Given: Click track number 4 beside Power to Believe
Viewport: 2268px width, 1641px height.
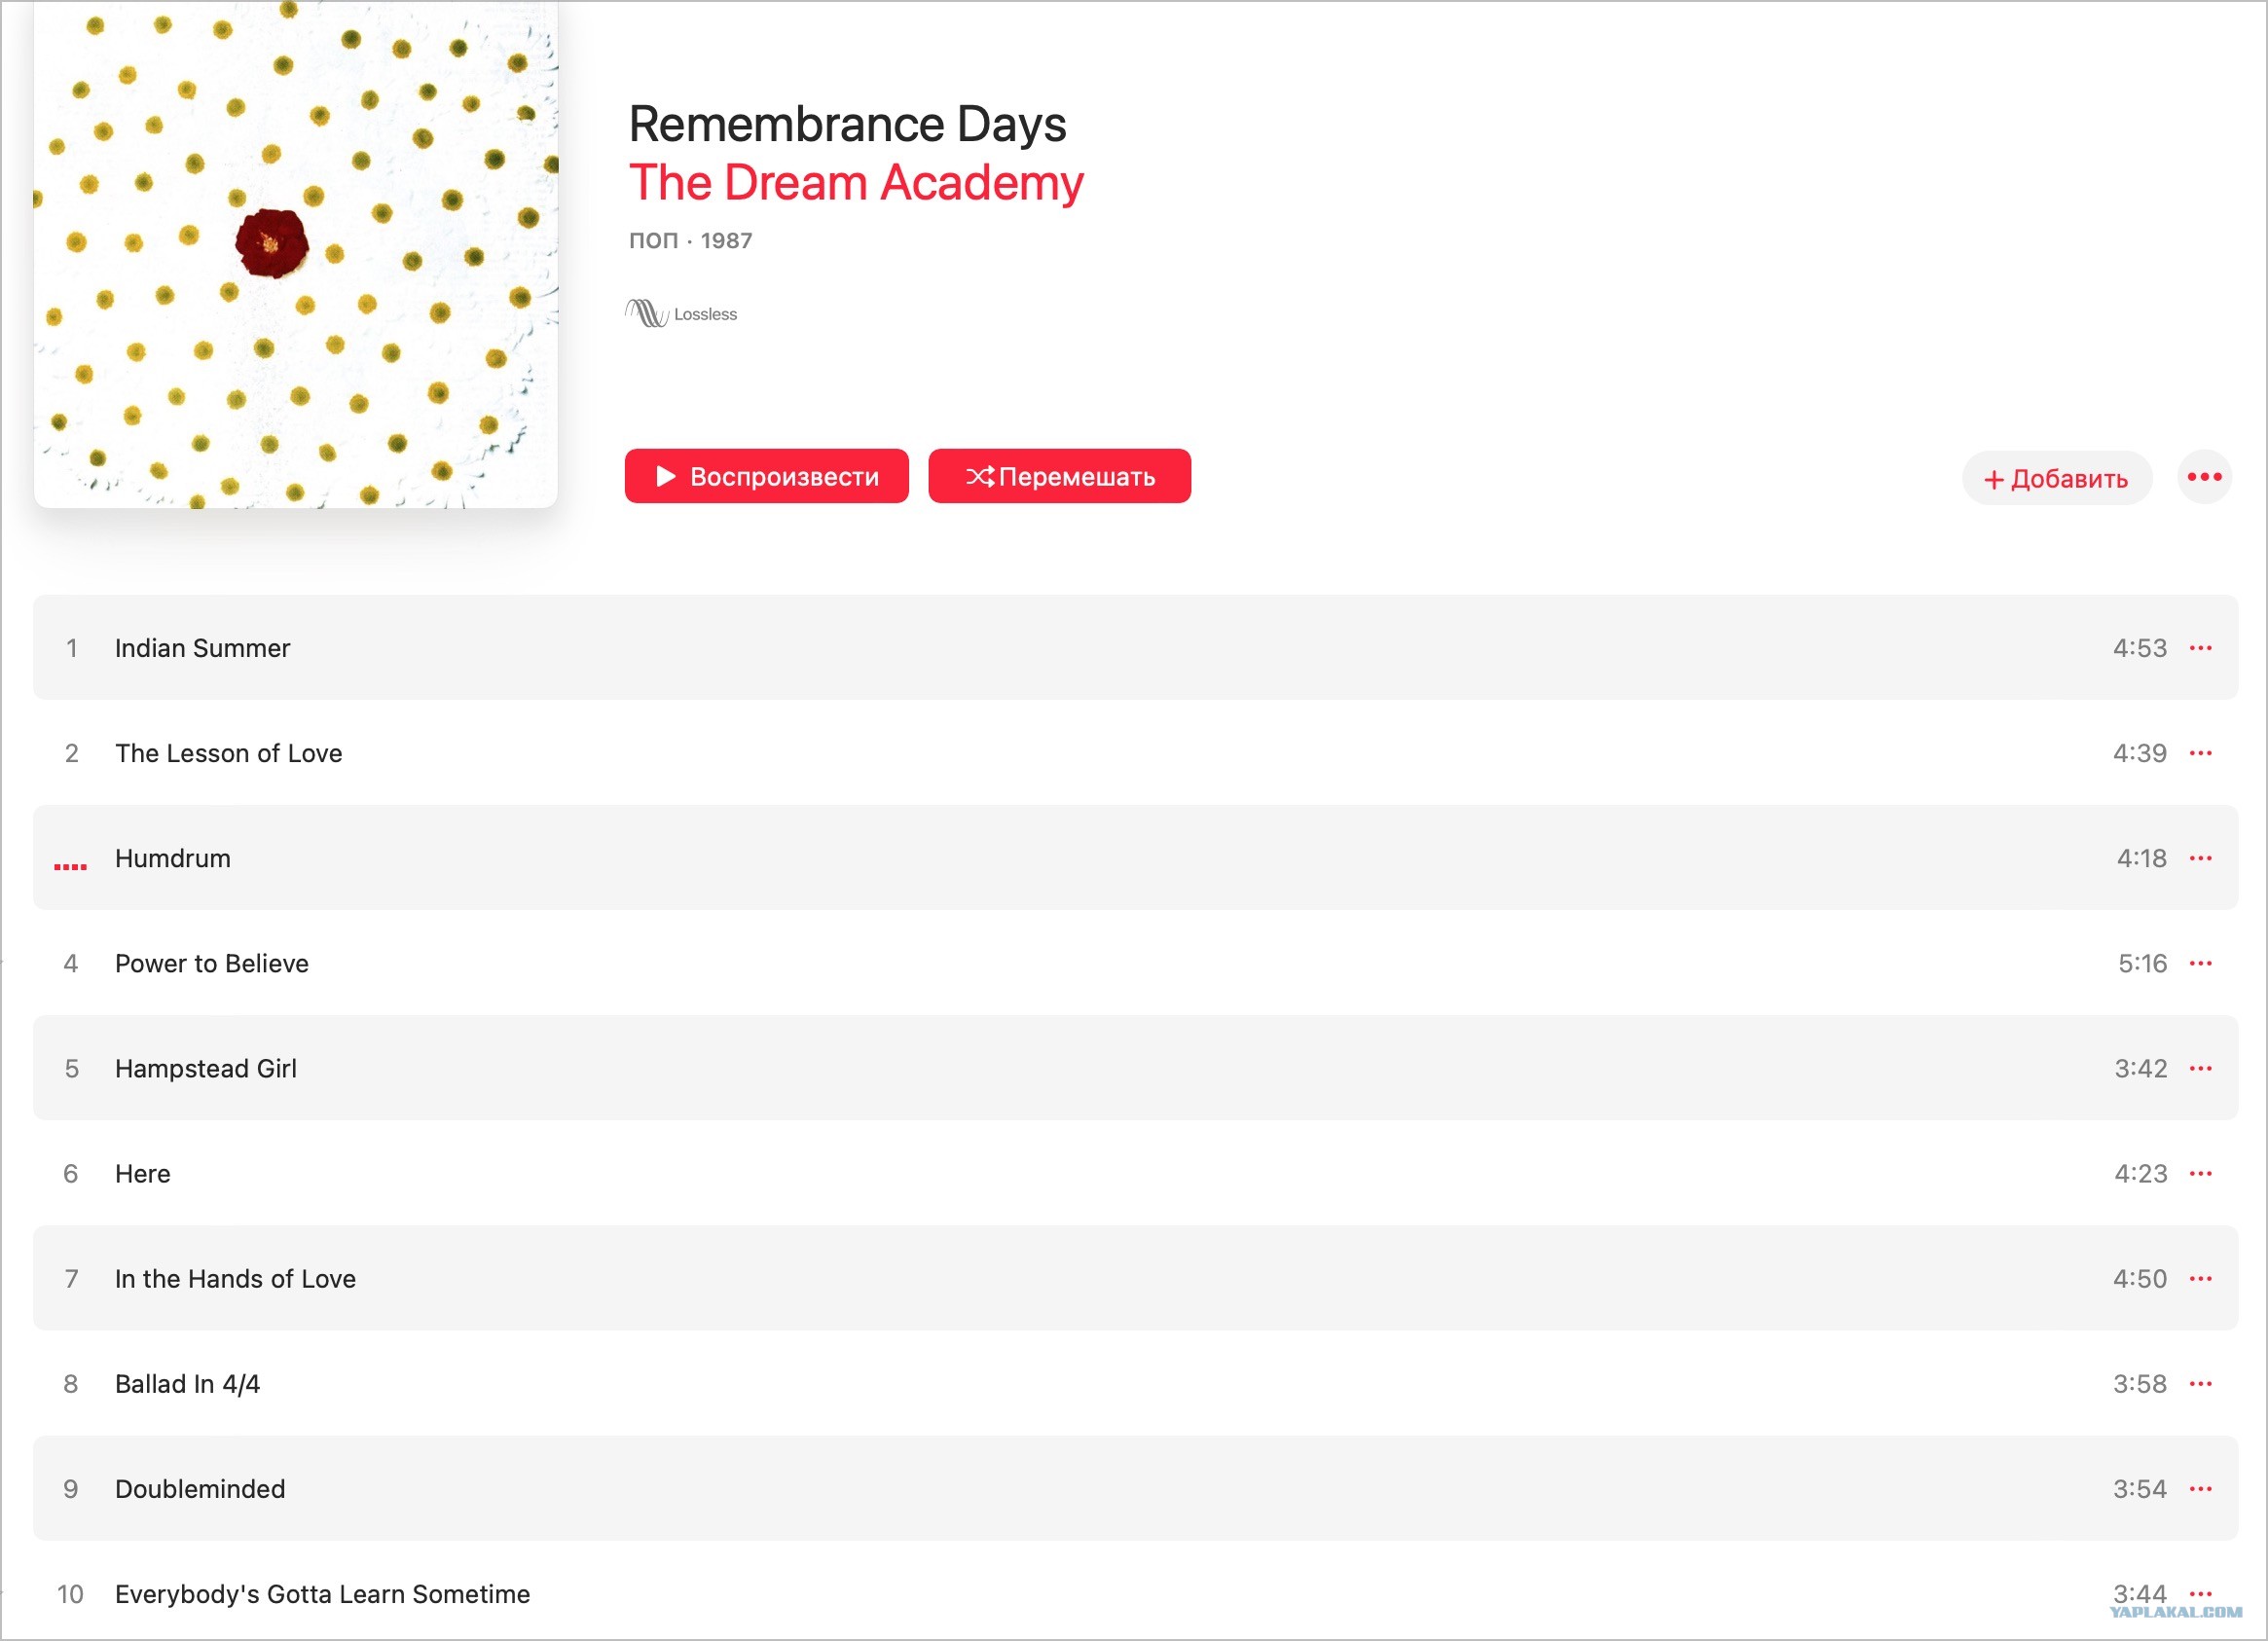Looking at the screenshot, I should [x=71, y=963].
